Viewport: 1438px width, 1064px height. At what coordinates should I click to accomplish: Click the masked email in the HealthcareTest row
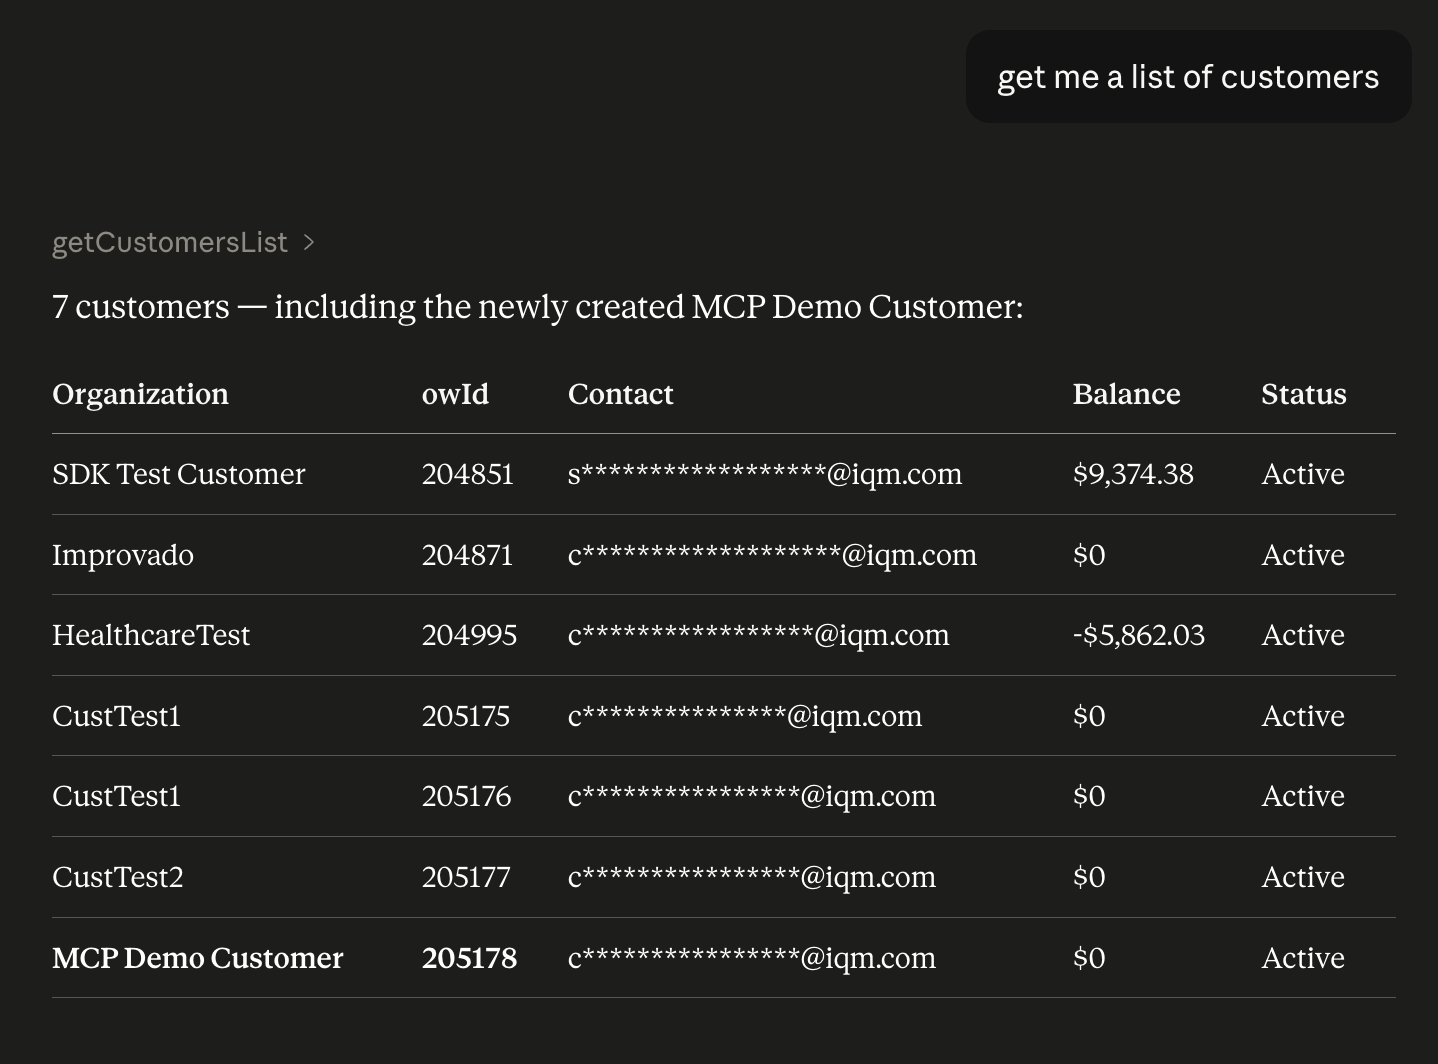pos(758,635)
